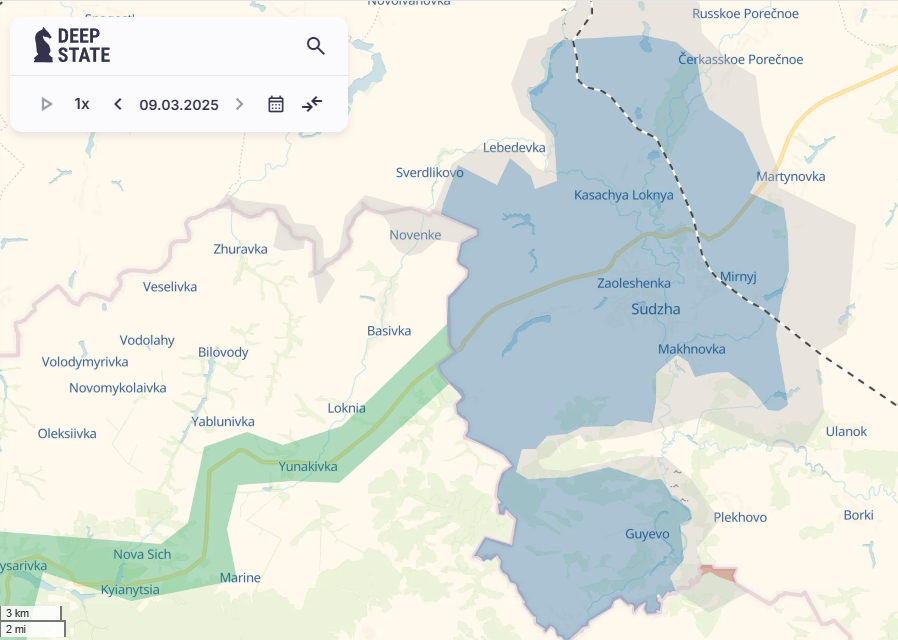The height and width of the screenshot is (640, 898).
Task: Click the Sudzha town label
Action: coord(656,309)
